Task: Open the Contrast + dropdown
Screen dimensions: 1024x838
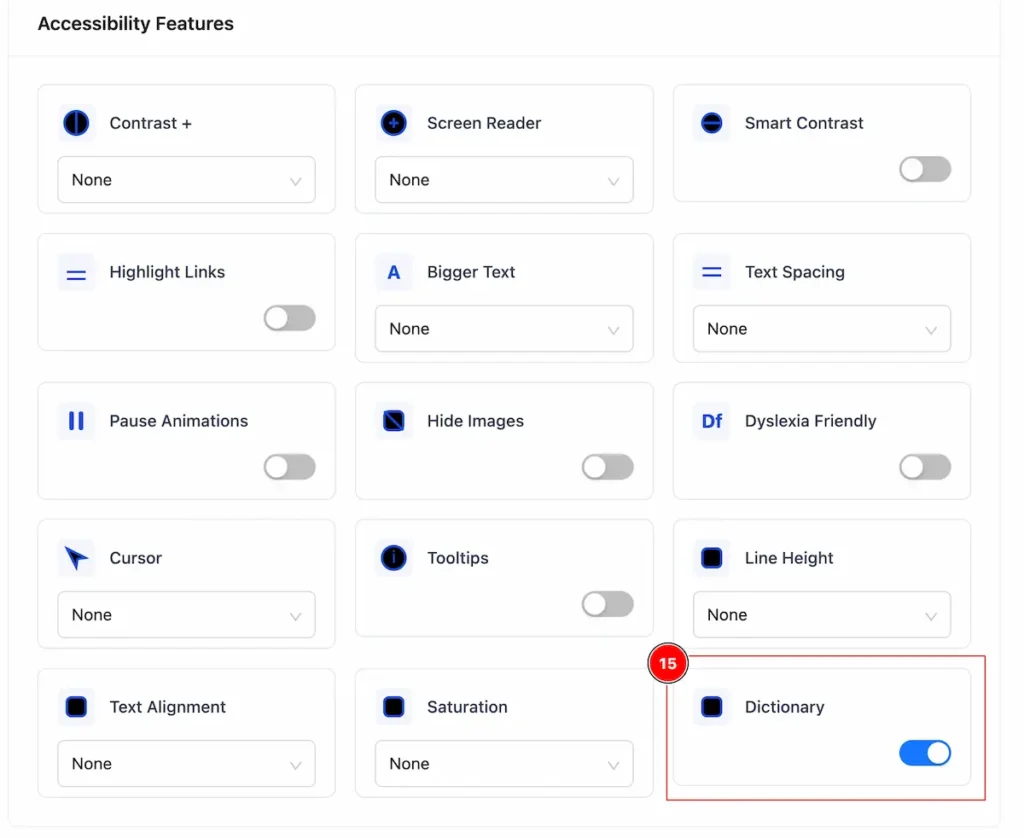Action: pos(186,180)
